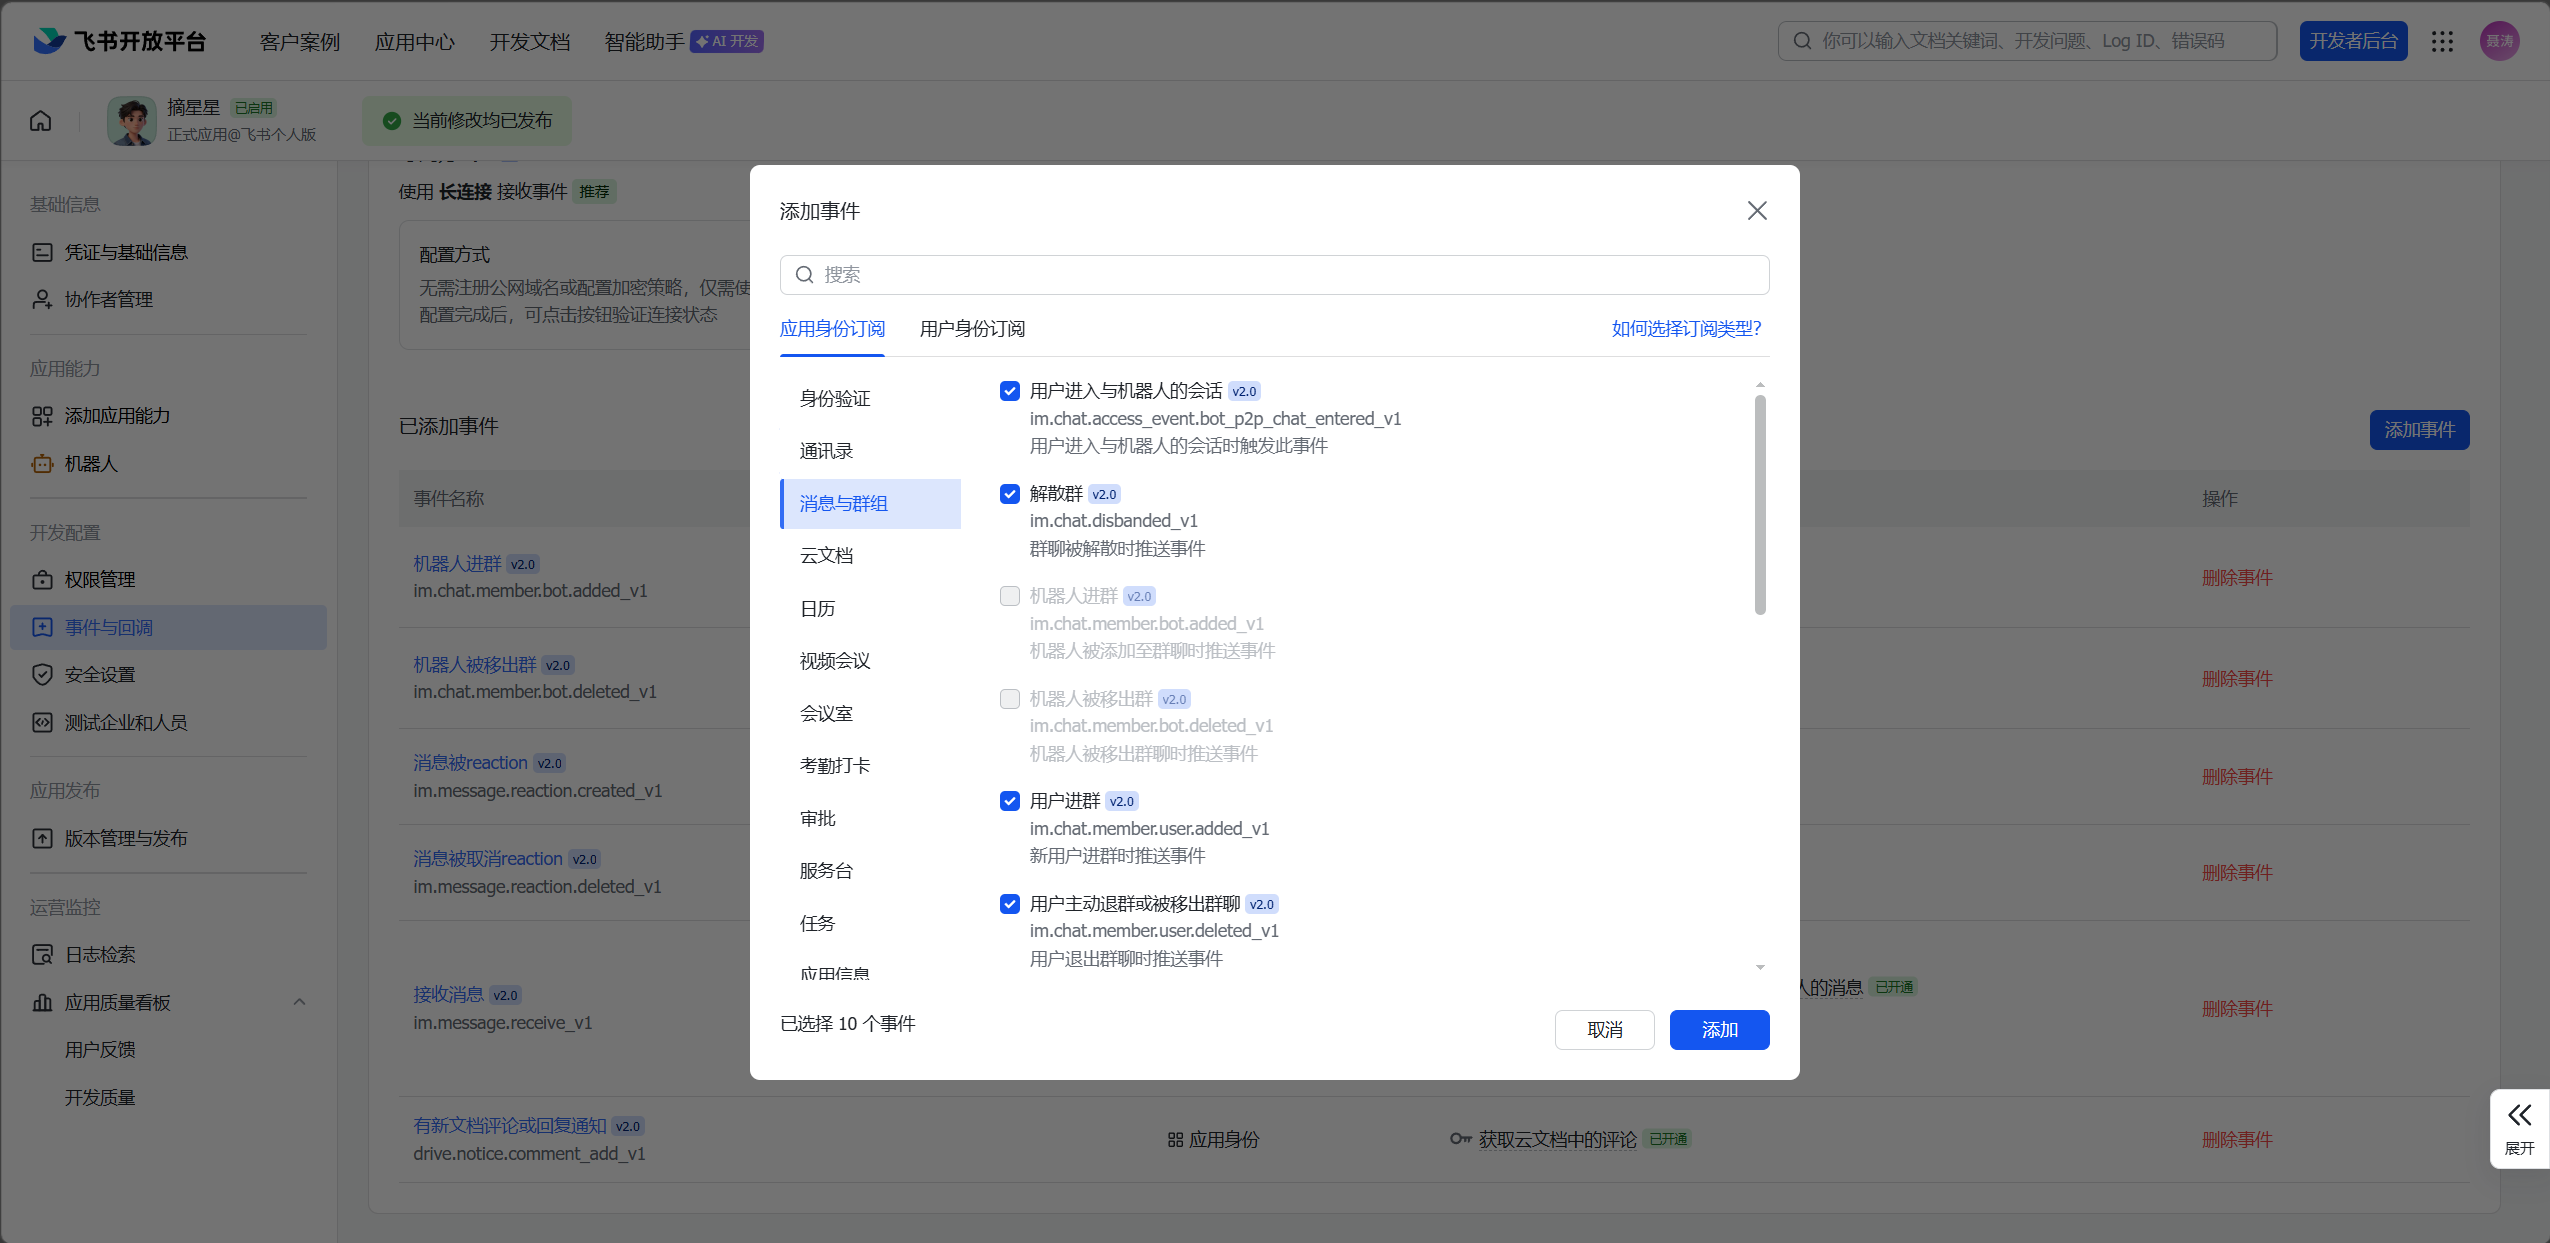This screenshot has height=1243, width=2550.
Task: Click the dialog event search field
Action: [x=1274, y=275]
